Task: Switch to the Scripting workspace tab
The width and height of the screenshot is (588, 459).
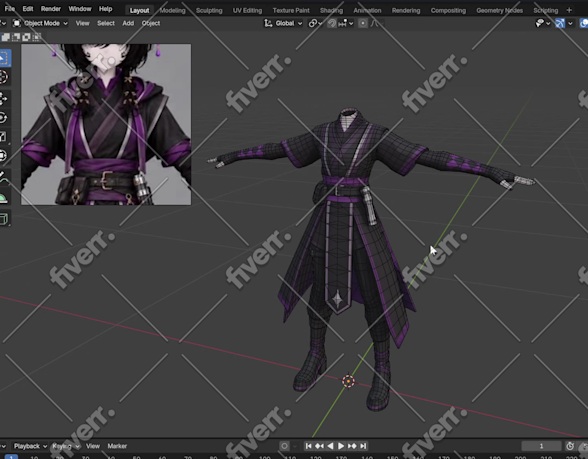Action: pyautogui.click(x=546, y=10)
